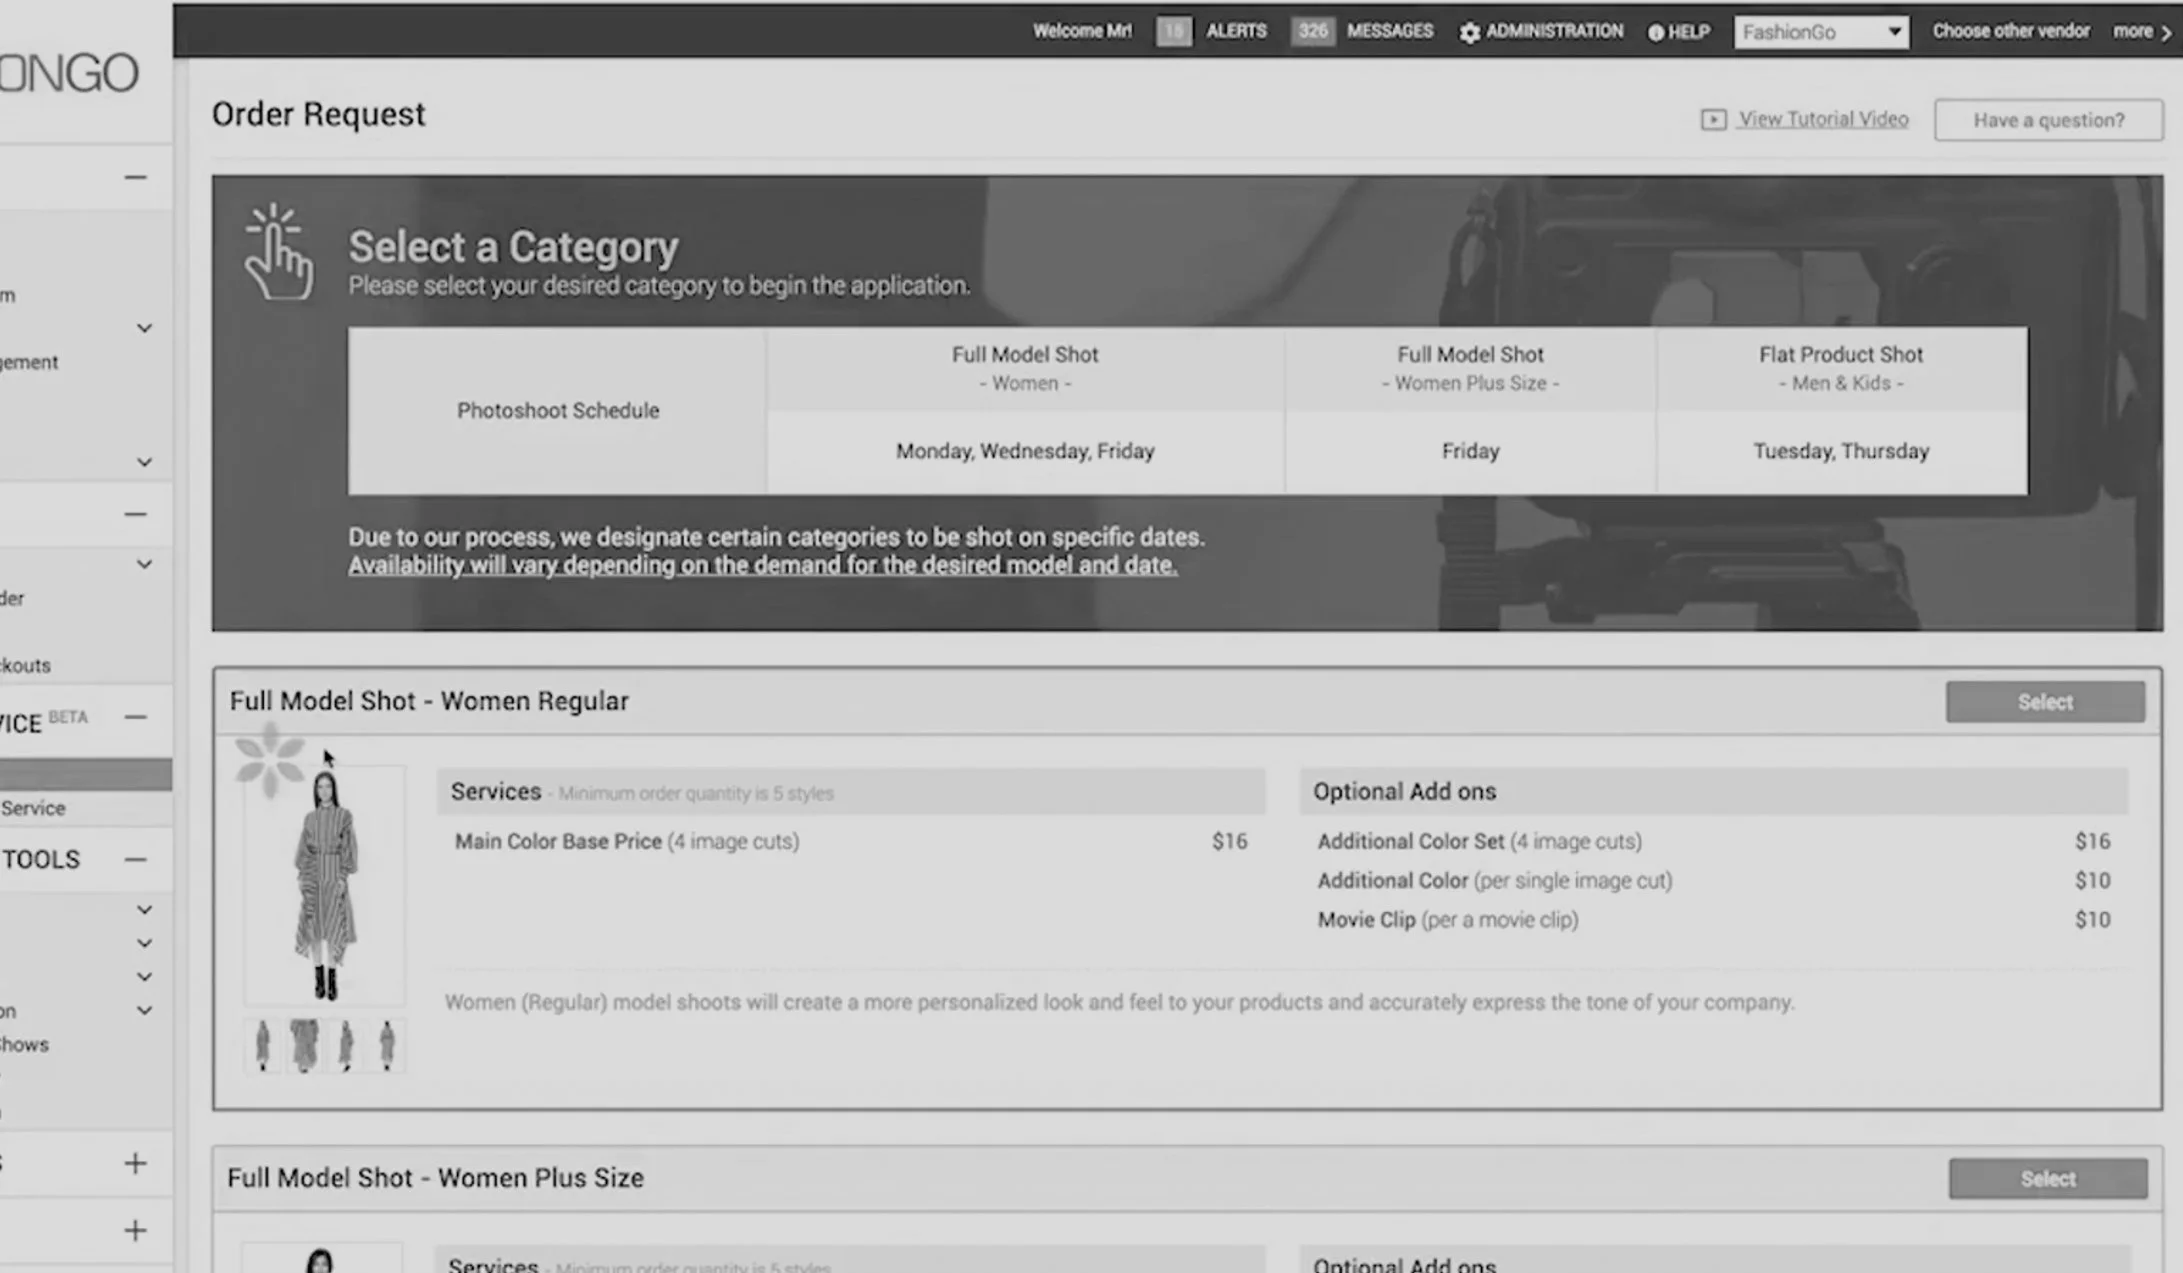Open the View Tutorial Video link
Image resolution: width=2183 pixels, height=1273 pixels.
pos(1822,119)
